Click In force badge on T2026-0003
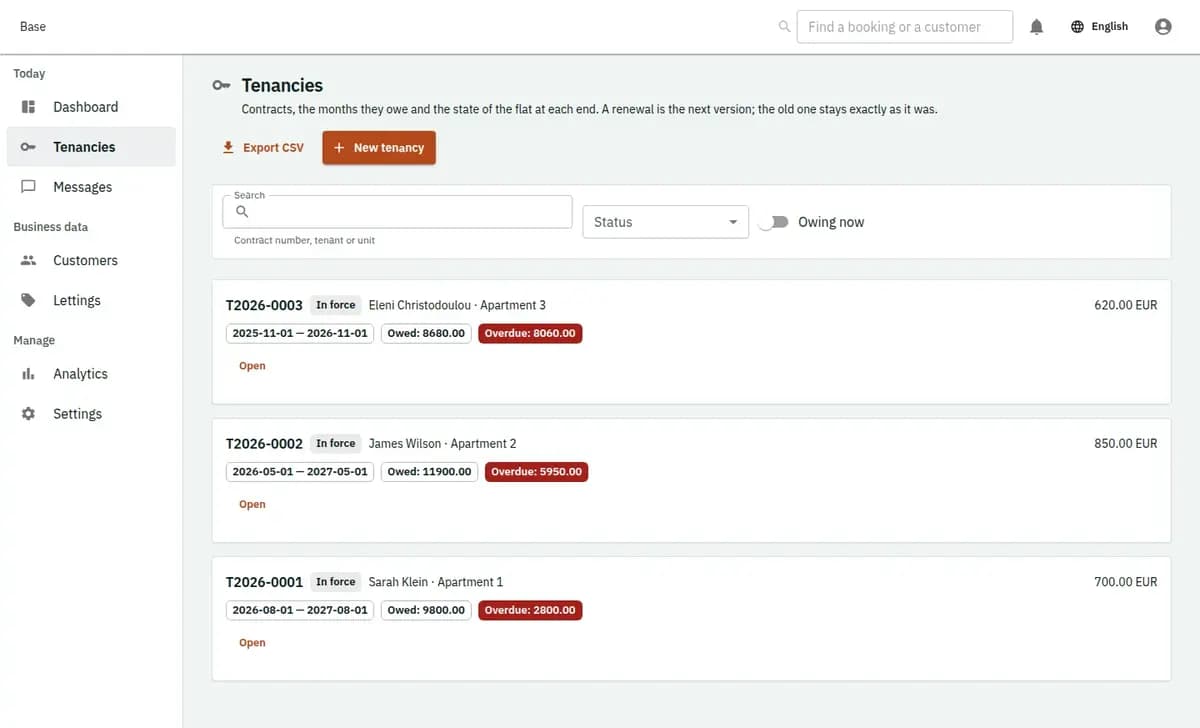The image size is (1200, 728). 336,305
